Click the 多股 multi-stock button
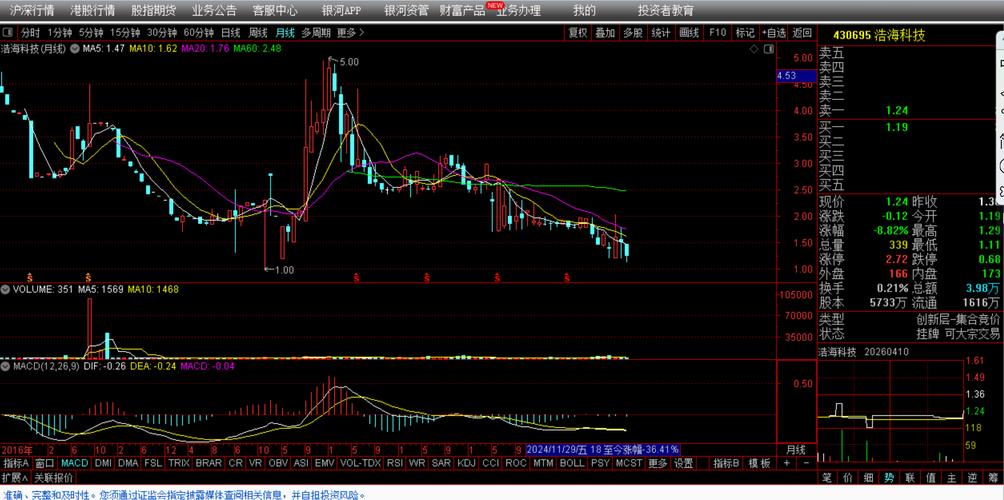 click(x=633, y=33)
